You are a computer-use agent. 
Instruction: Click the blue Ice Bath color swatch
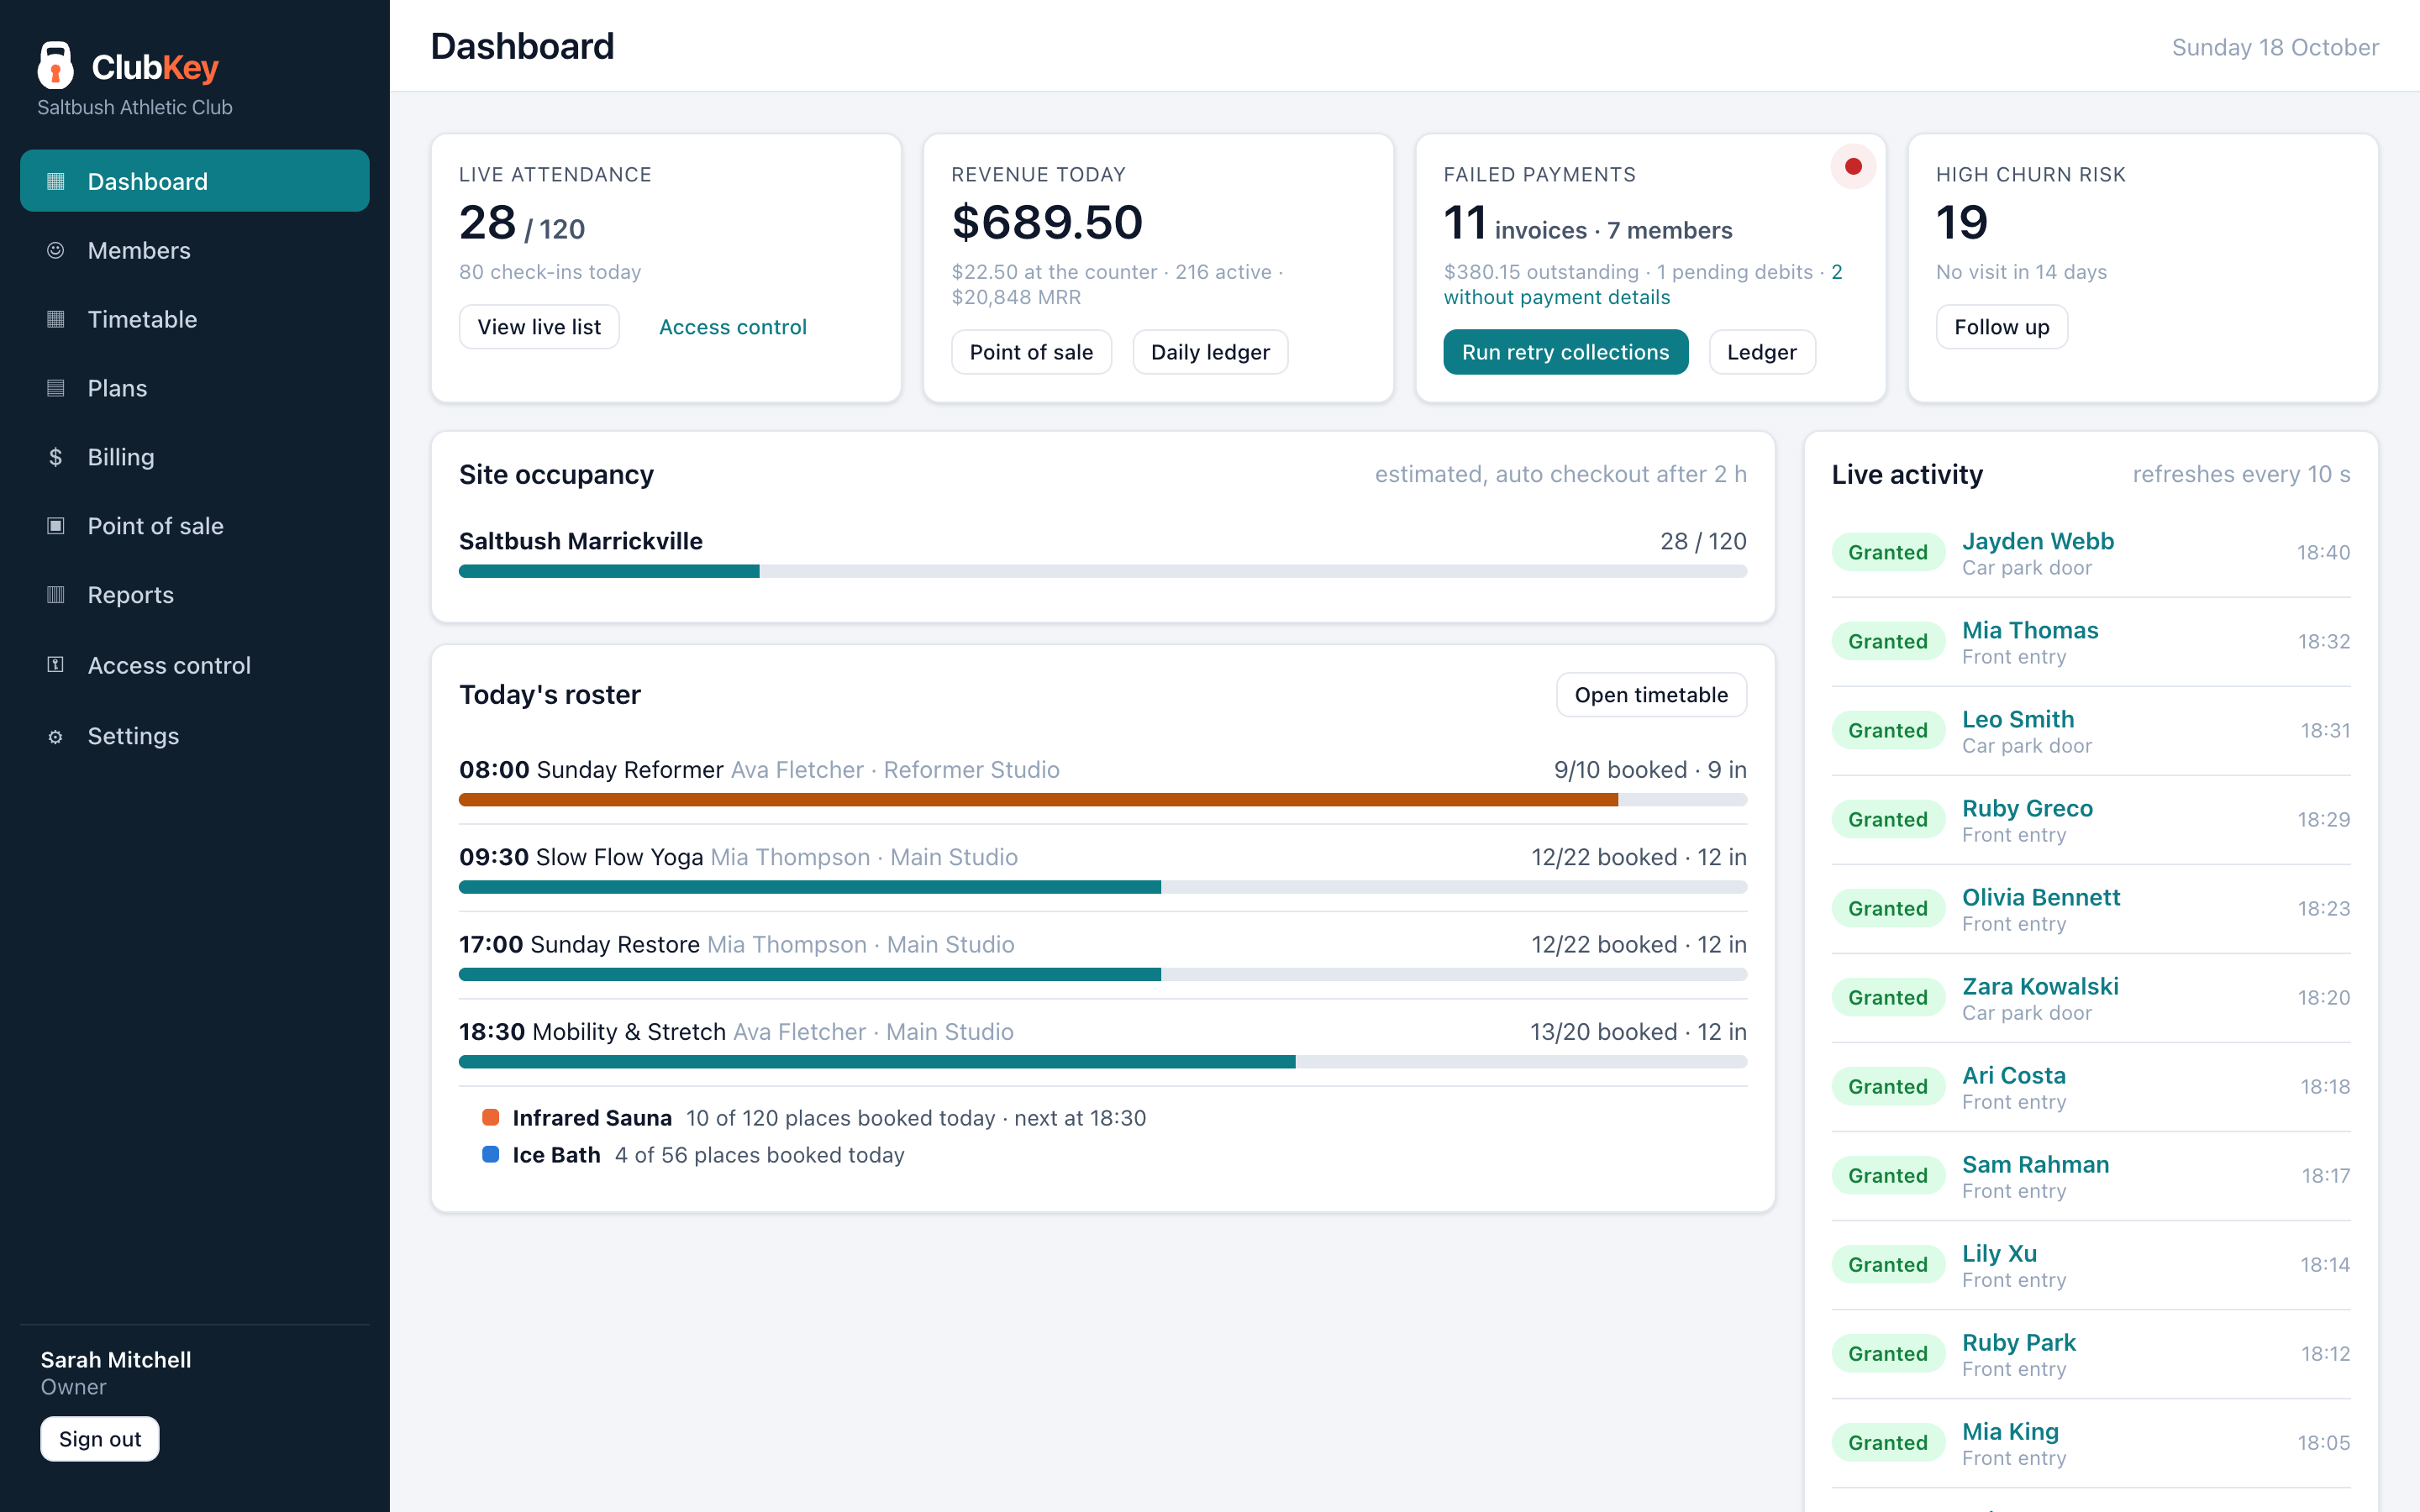(491, 1154)
